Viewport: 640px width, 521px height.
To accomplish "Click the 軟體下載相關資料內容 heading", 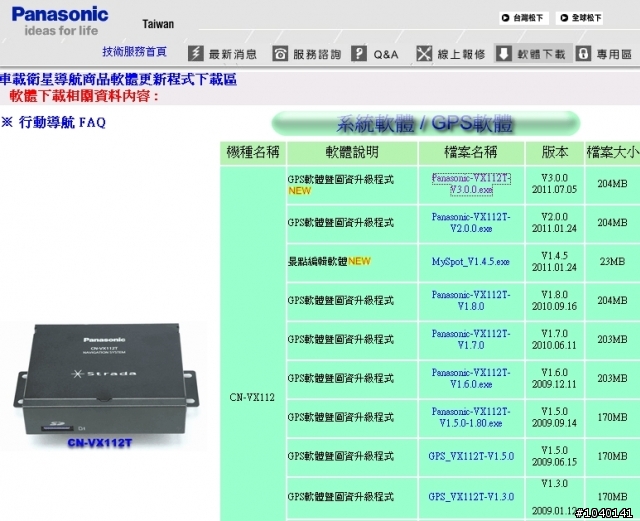I will pos(84,96).
